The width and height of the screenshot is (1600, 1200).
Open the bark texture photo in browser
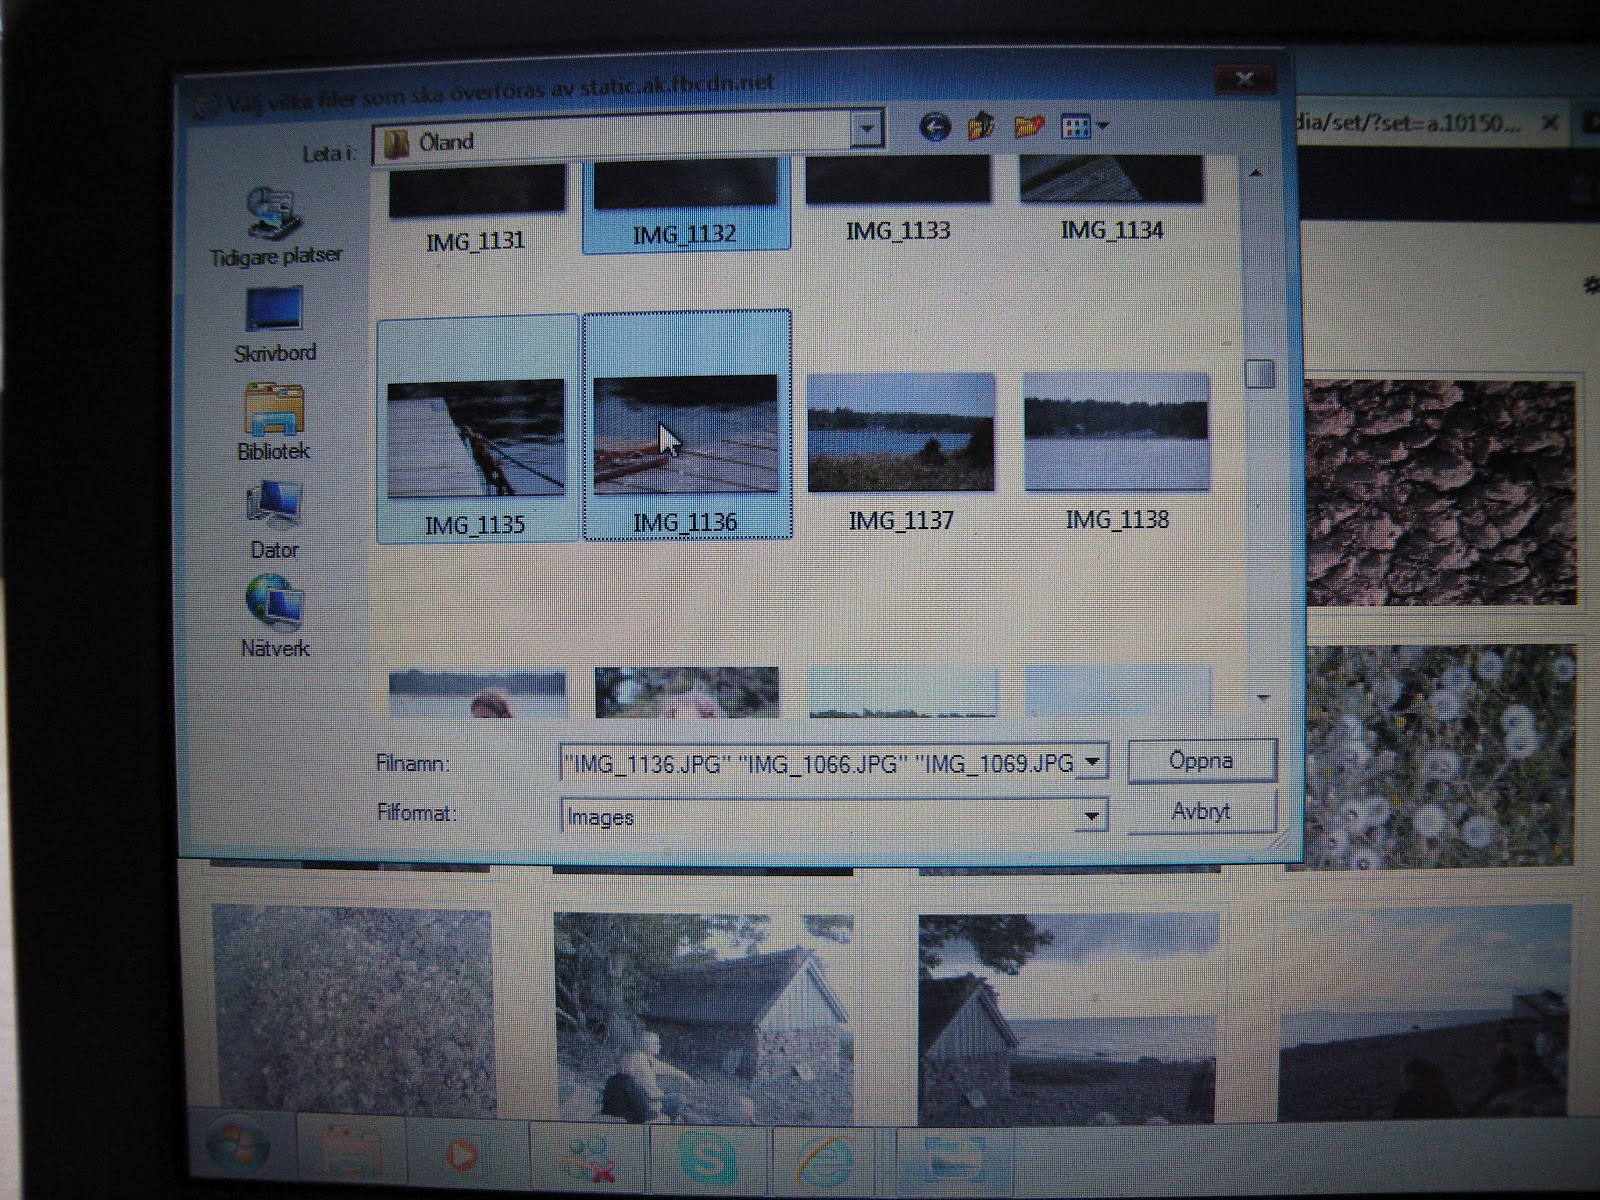tap(1442, 492)
